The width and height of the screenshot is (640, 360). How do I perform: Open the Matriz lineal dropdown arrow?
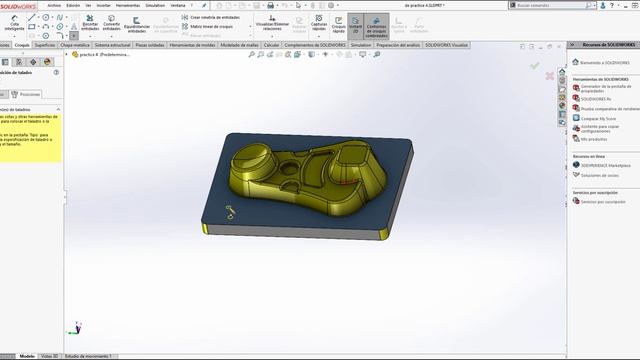(x=250, y=27)
